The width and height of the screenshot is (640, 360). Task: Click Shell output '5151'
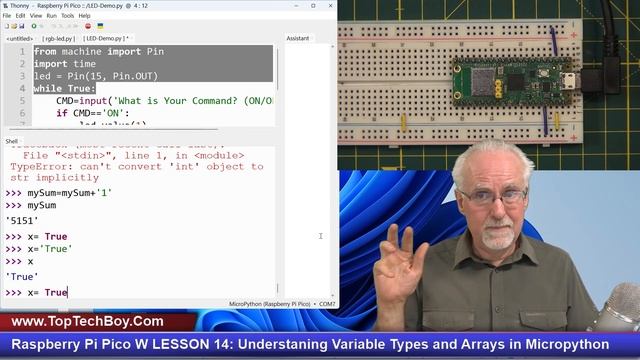pos(22,221)
